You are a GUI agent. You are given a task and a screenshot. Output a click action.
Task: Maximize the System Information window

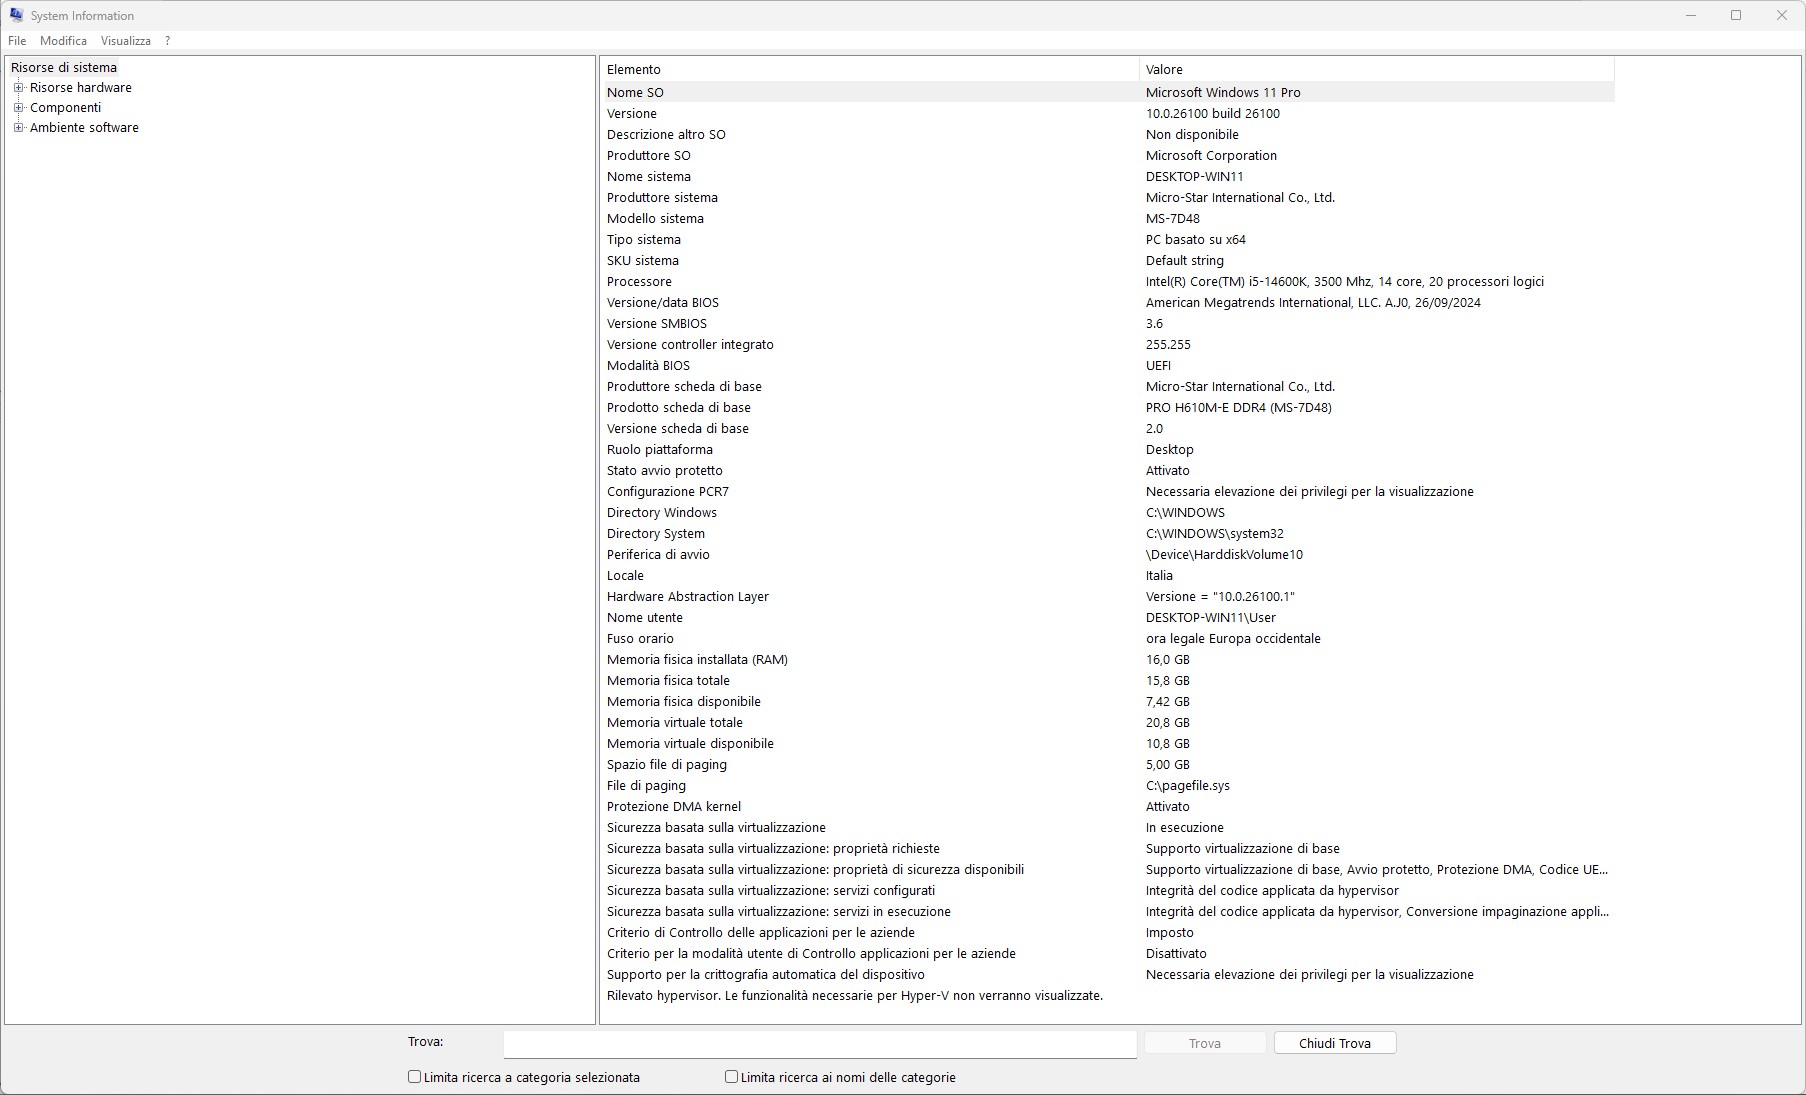(1736, 15)
